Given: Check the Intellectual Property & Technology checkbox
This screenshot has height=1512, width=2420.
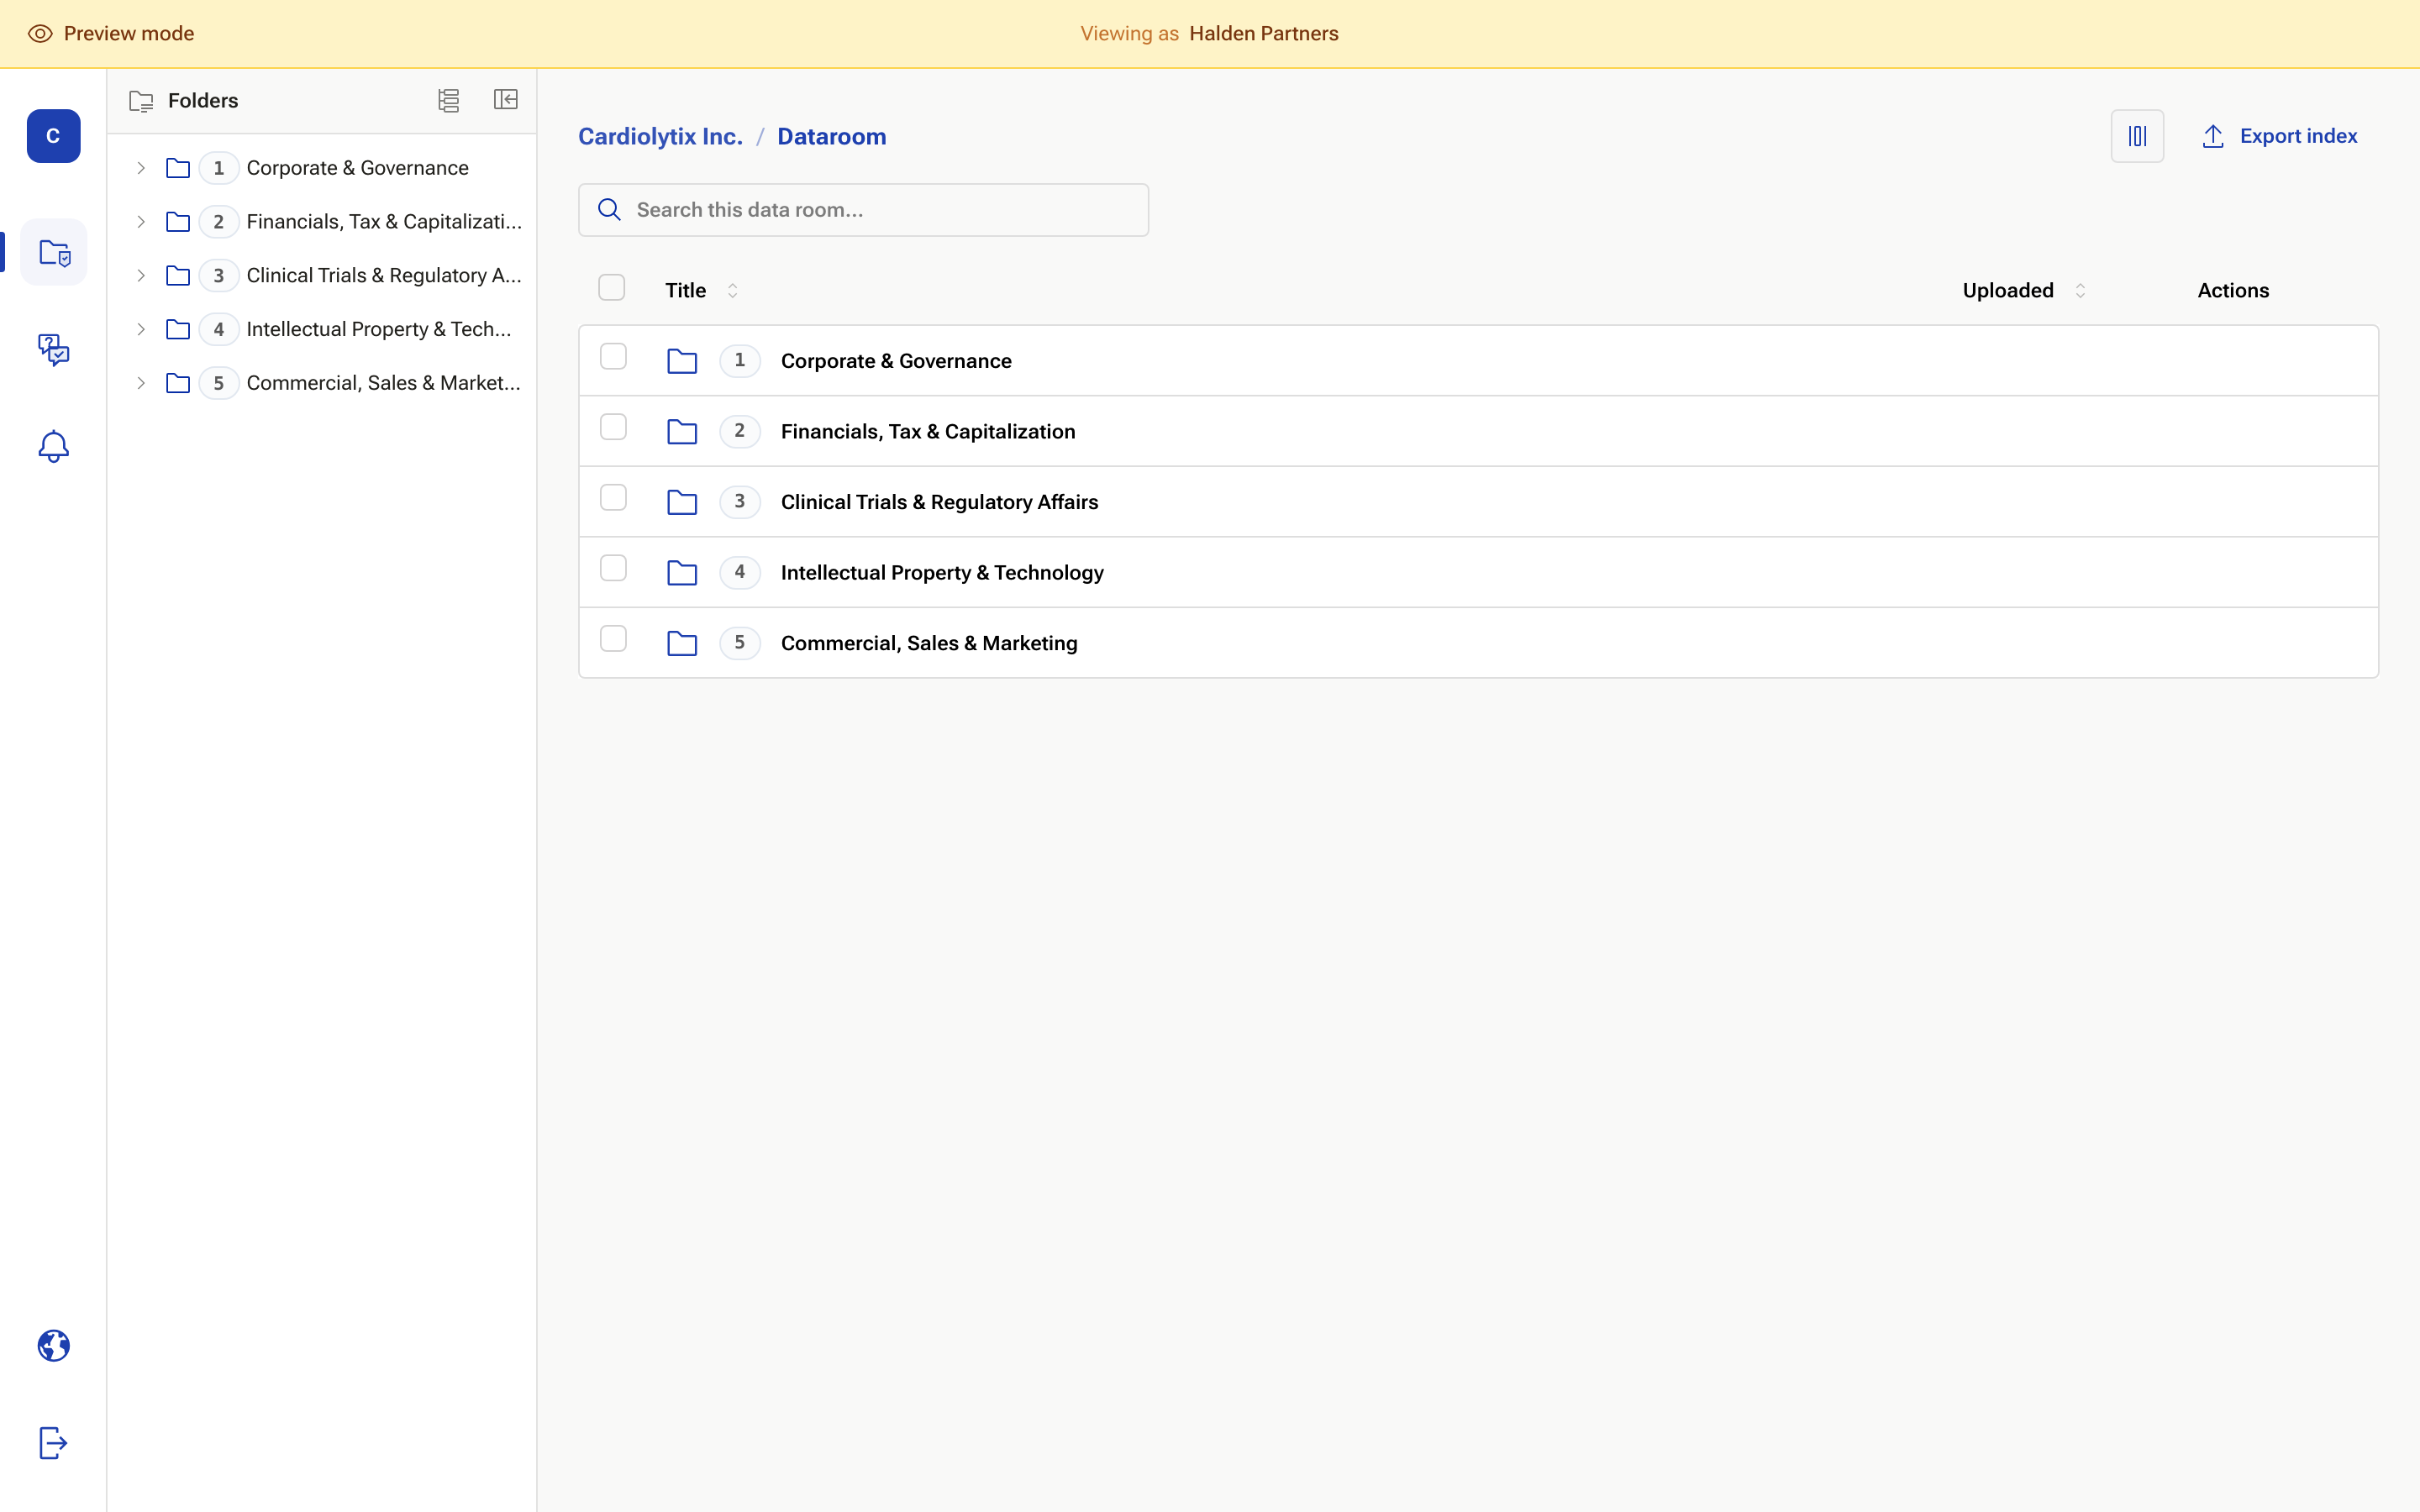Looking at the screenshot, I should click(x=613, y=568).
